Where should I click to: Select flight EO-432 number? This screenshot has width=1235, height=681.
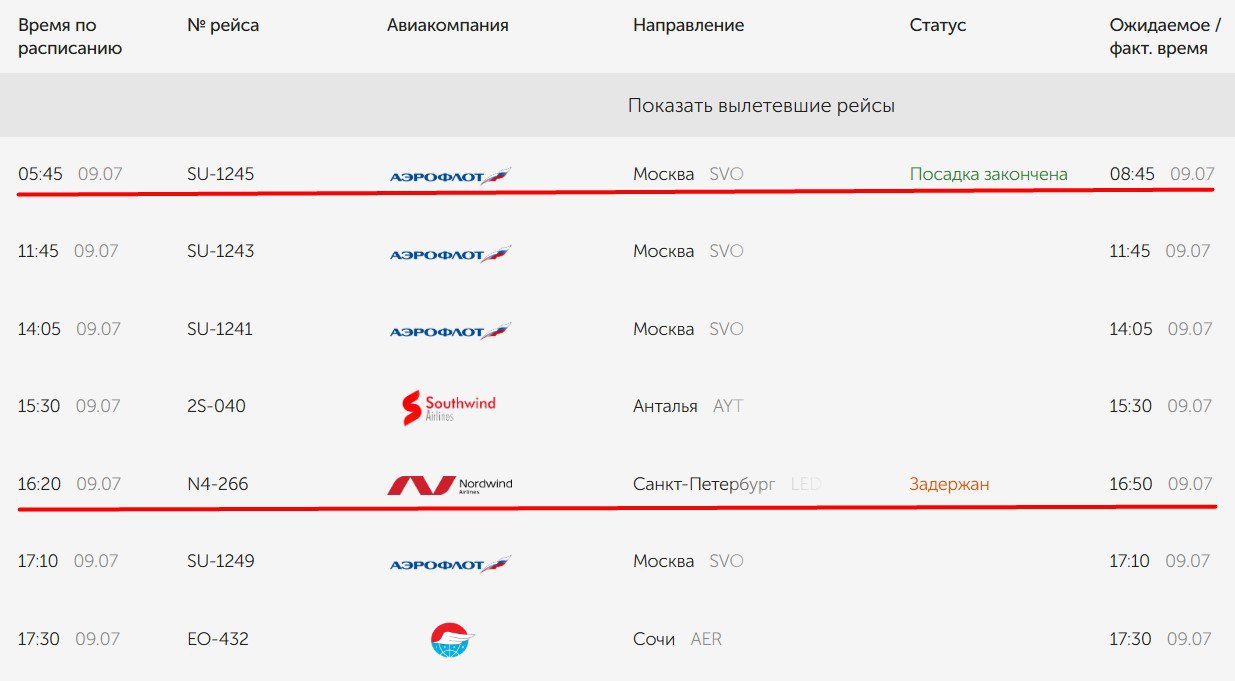click(218, 639)
